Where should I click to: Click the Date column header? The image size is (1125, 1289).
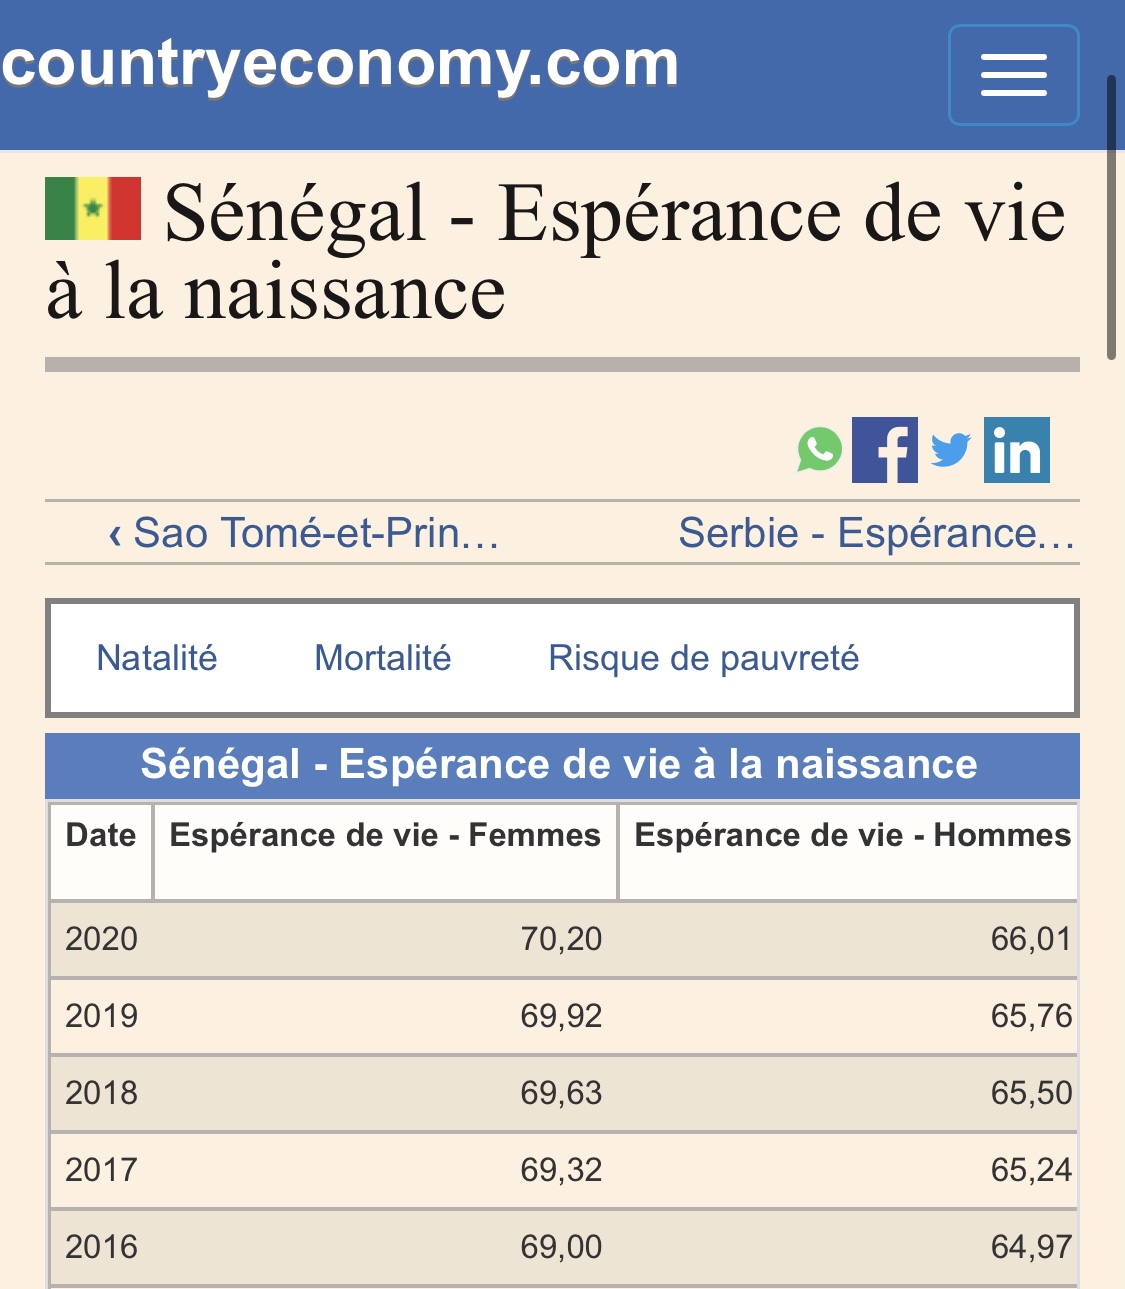101,835
